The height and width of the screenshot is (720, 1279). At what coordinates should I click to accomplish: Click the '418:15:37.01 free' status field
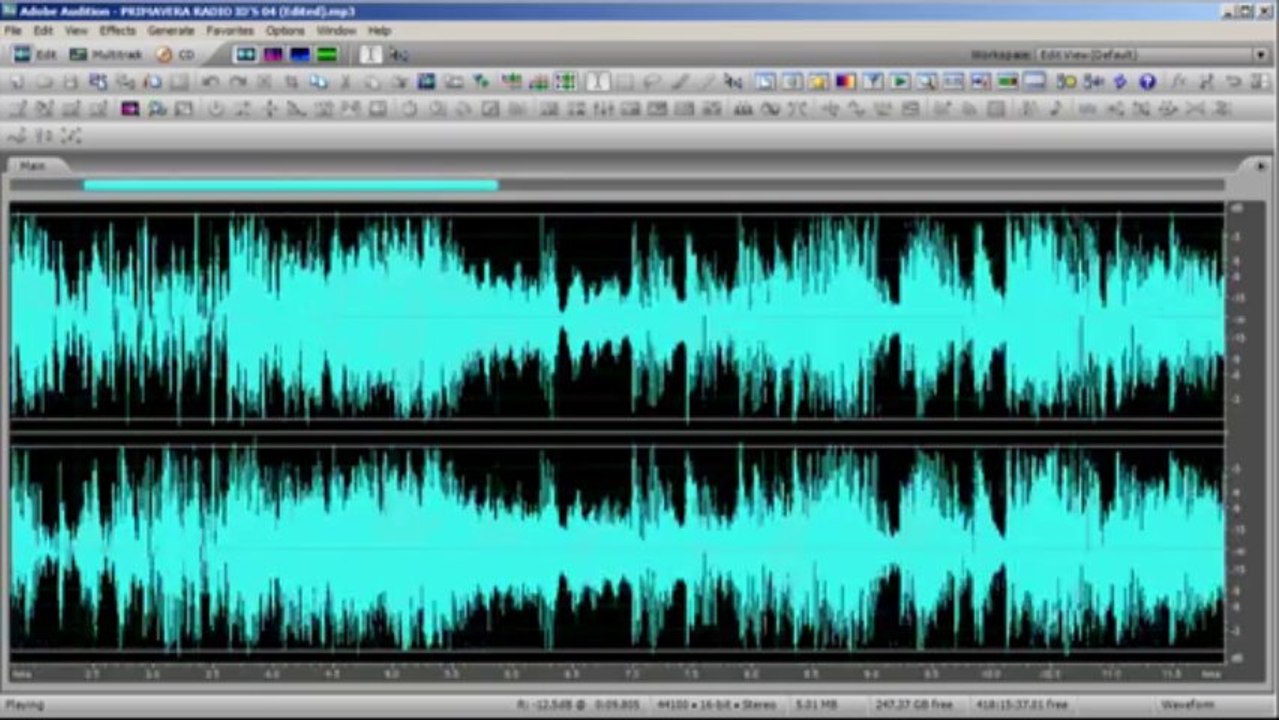(1021, 705)
